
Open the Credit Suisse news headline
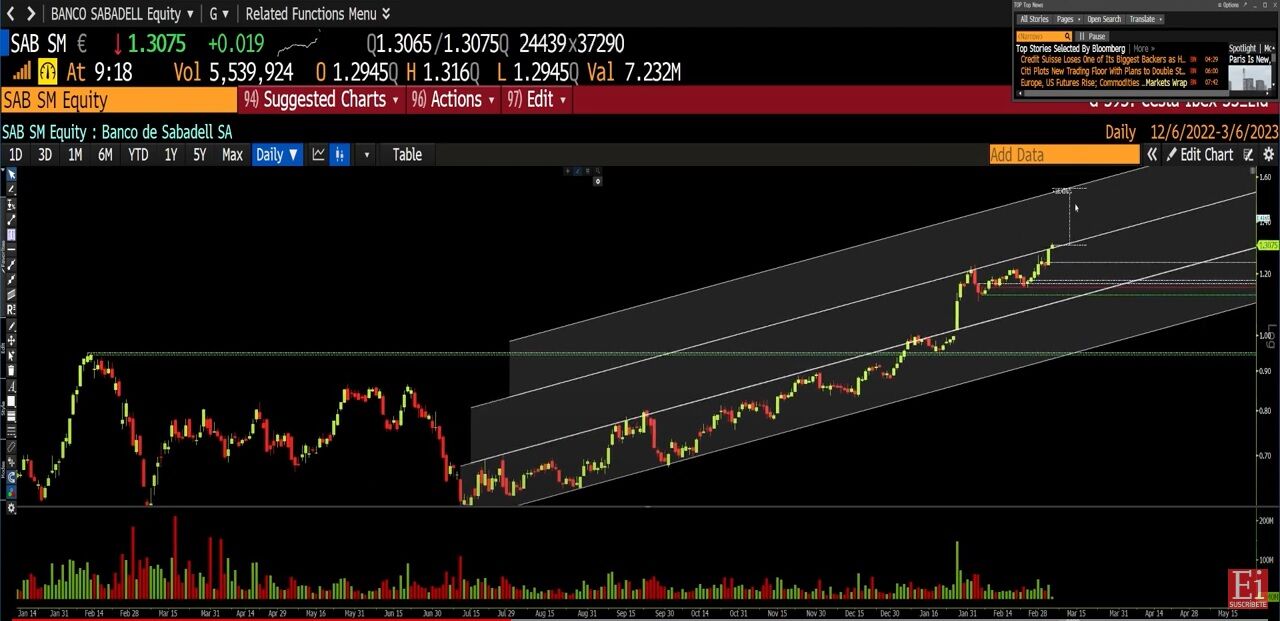coord(1102,59)
